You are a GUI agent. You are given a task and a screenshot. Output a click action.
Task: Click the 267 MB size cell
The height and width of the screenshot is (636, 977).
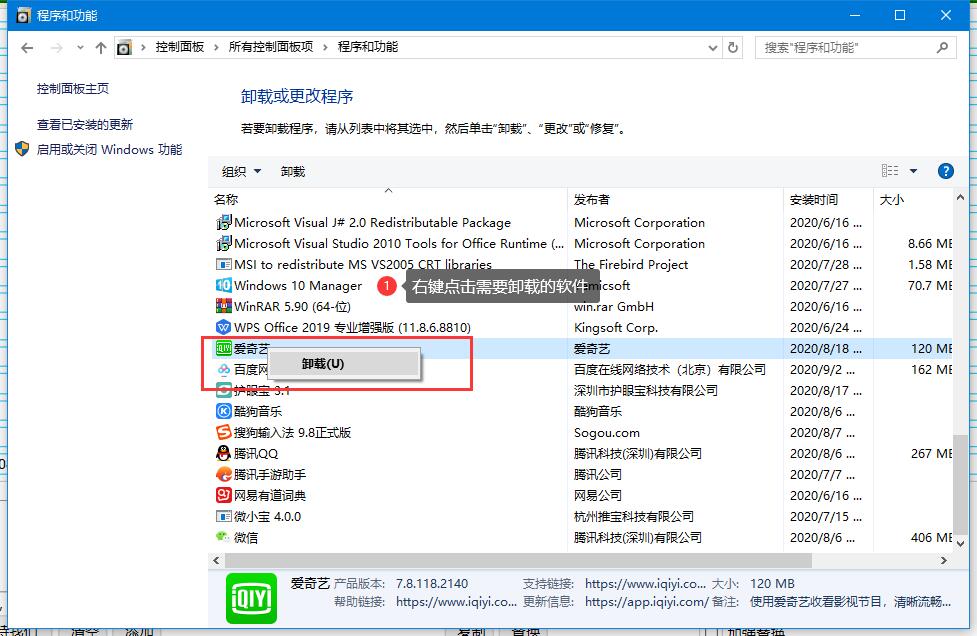[x=931, y=453]
